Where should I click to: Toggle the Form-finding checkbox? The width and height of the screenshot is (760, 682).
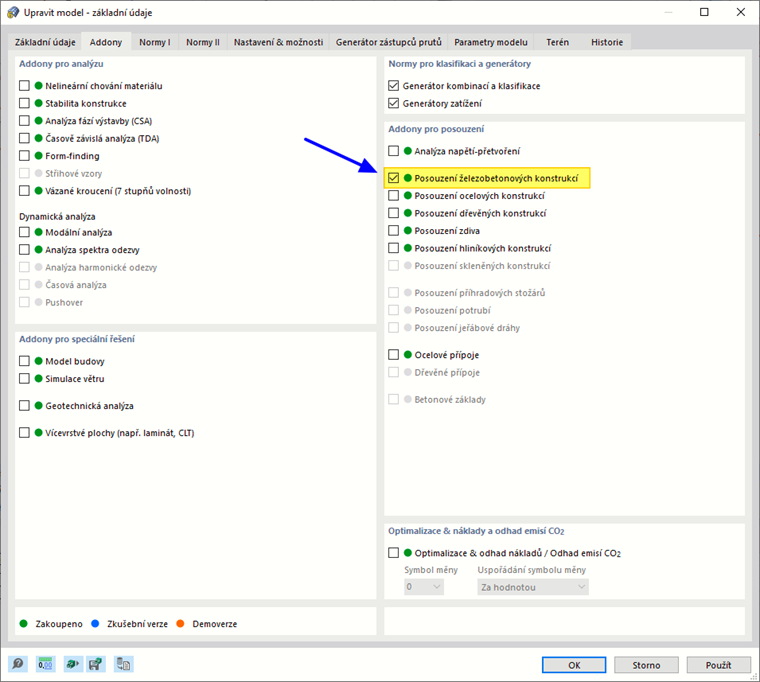pos(24,156)
